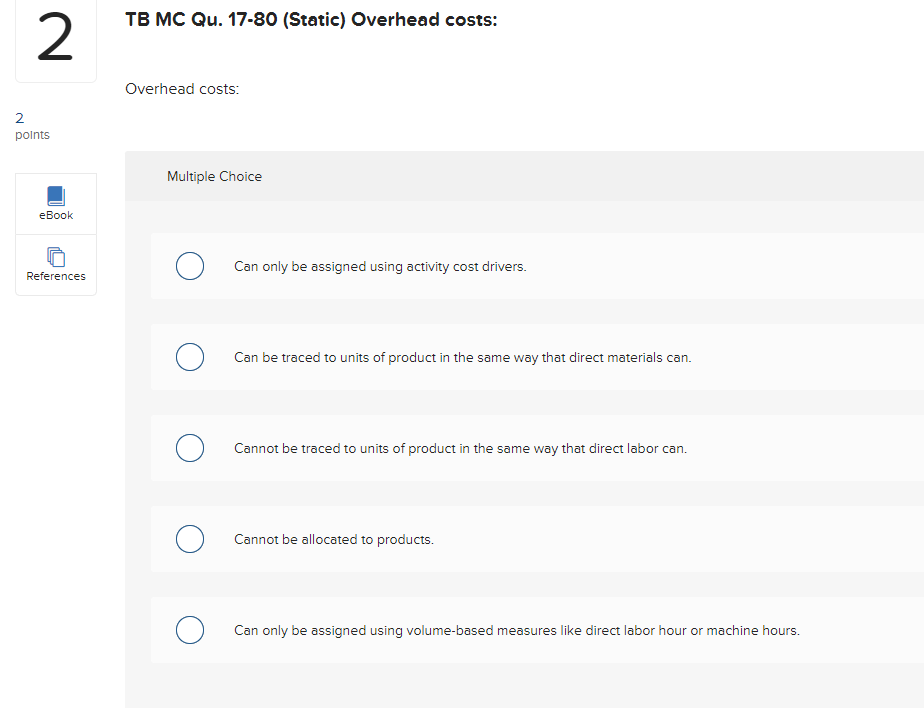Click the References pages icon
Viewport: 924px width, 708px height.
tap(56, 257)
